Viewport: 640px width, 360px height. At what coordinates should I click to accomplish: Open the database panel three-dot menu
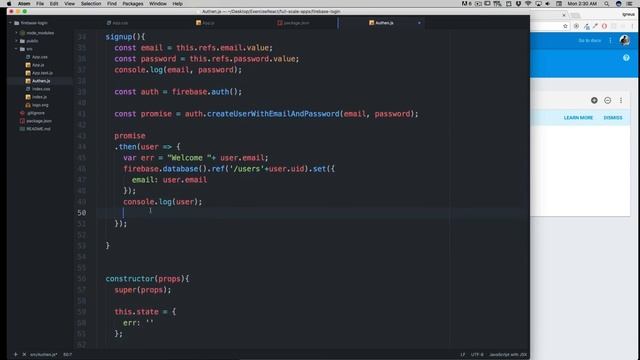click(621, 100)
